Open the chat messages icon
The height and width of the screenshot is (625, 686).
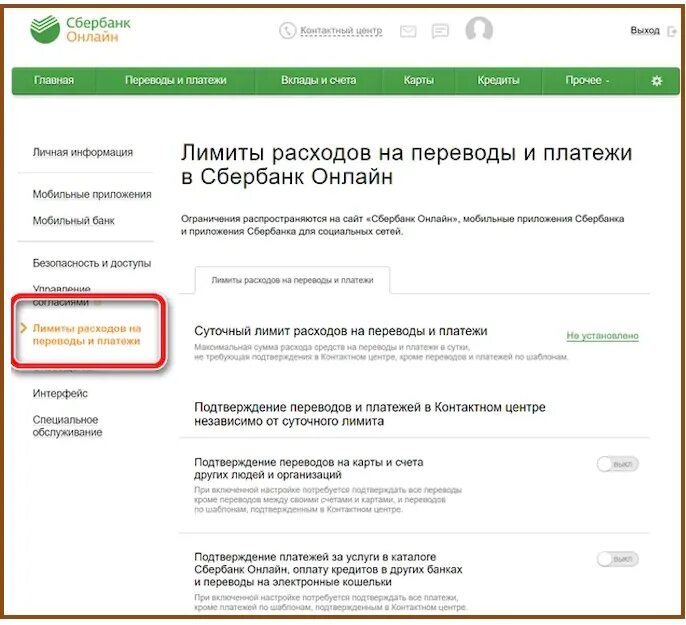pyautogui.click(x=440, y=31)
